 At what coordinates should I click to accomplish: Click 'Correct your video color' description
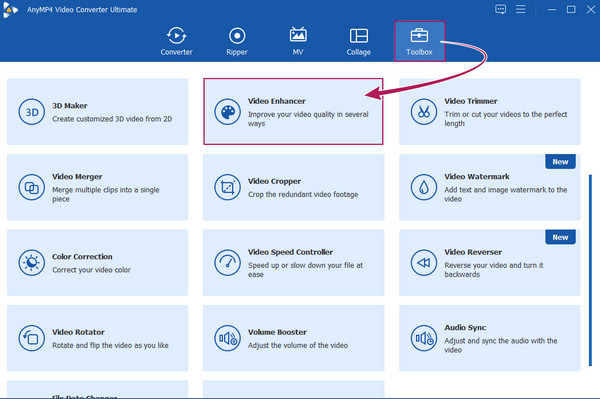tap(91, 270)
